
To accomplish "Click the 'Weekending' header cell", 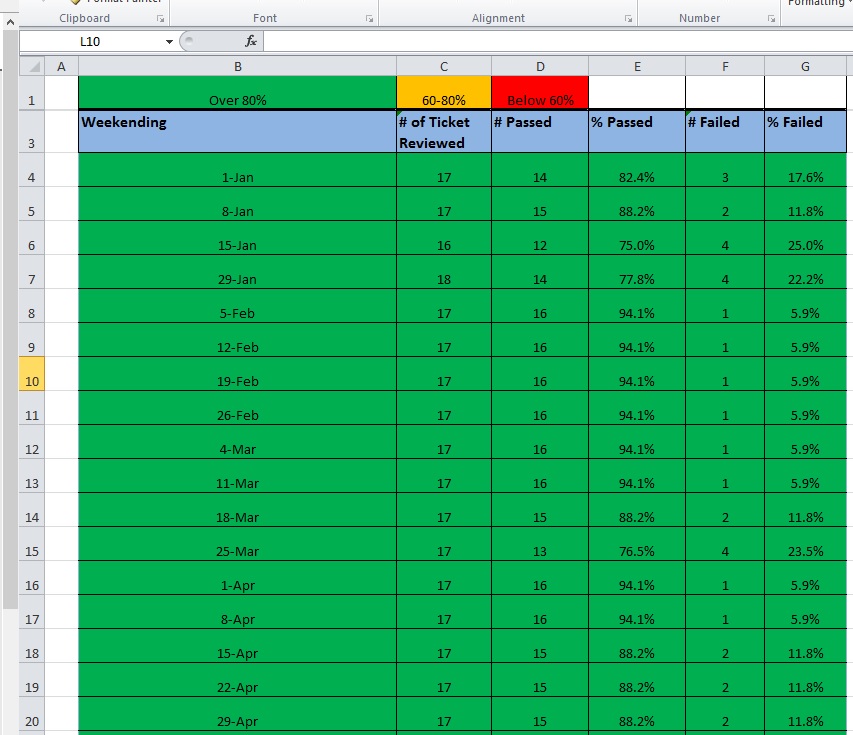I will [x=238, y=132].
